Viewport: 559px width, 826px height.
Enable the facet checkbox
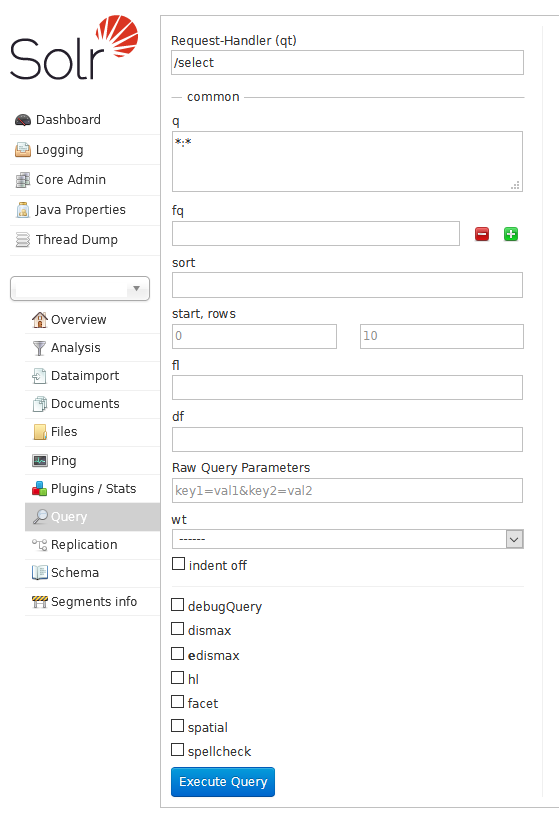178,702
